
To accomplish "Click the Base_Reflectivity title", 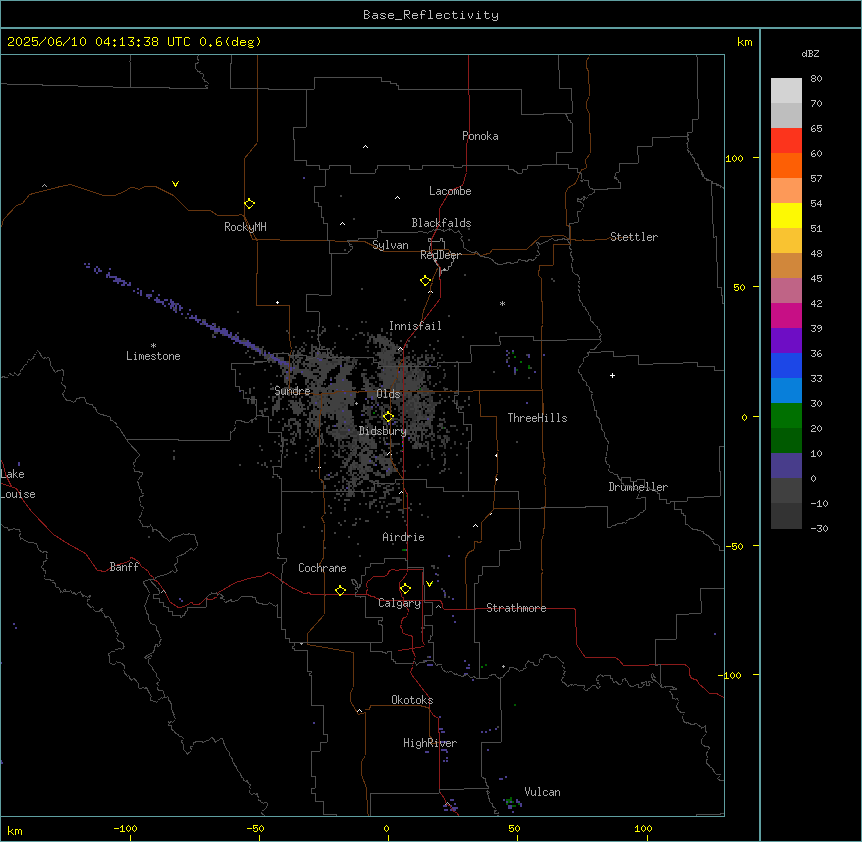I will (431, 15).
